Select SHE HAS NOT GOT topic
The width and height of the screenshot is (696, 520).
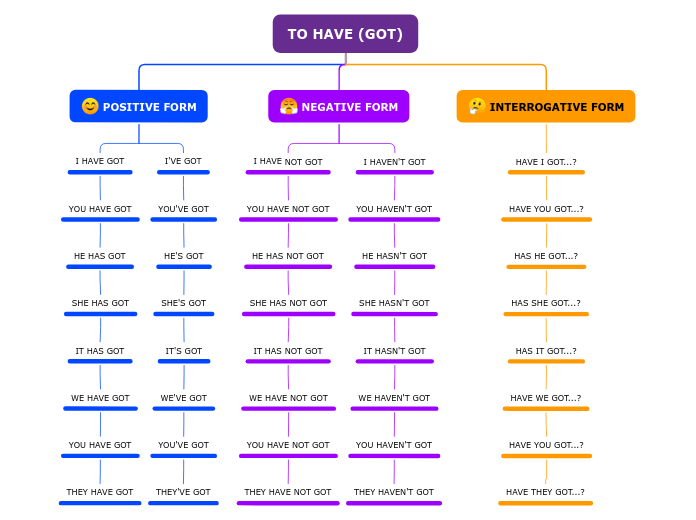pos(288,304)
